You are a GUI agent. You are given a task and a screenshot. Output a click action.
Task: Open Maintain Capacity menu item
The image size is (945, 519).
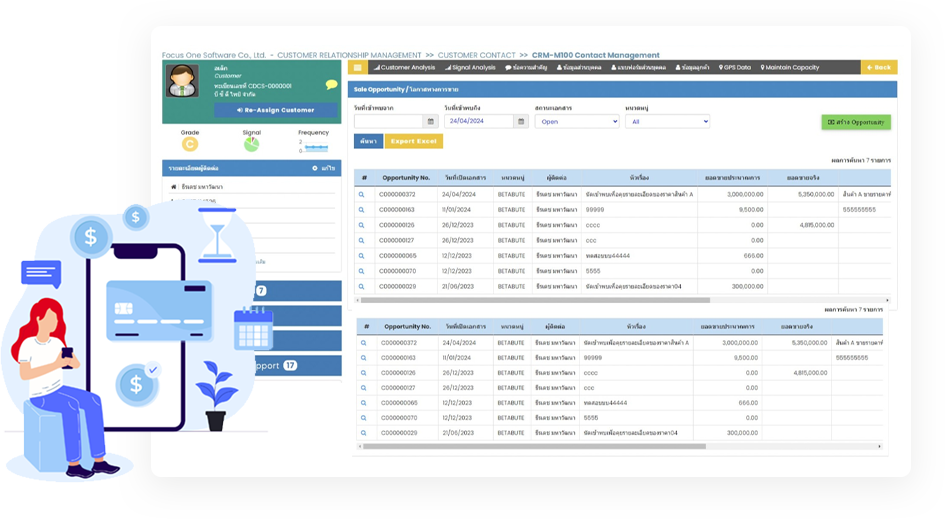pos(790,68)
